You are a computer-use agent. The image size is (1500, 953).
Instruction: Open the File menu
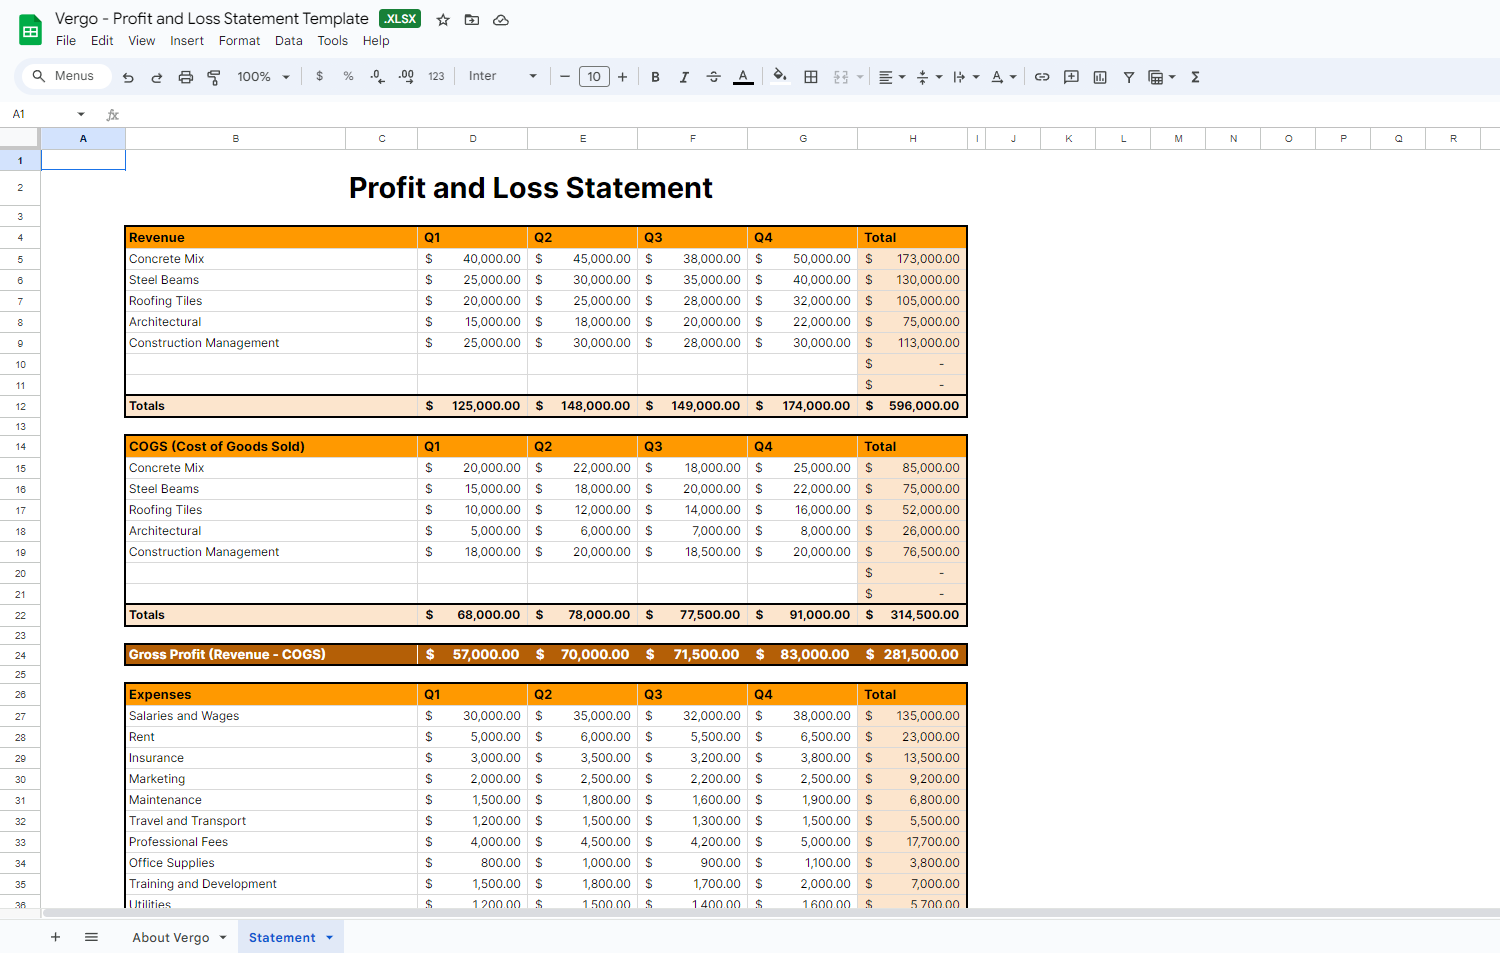tap(66, 41)
